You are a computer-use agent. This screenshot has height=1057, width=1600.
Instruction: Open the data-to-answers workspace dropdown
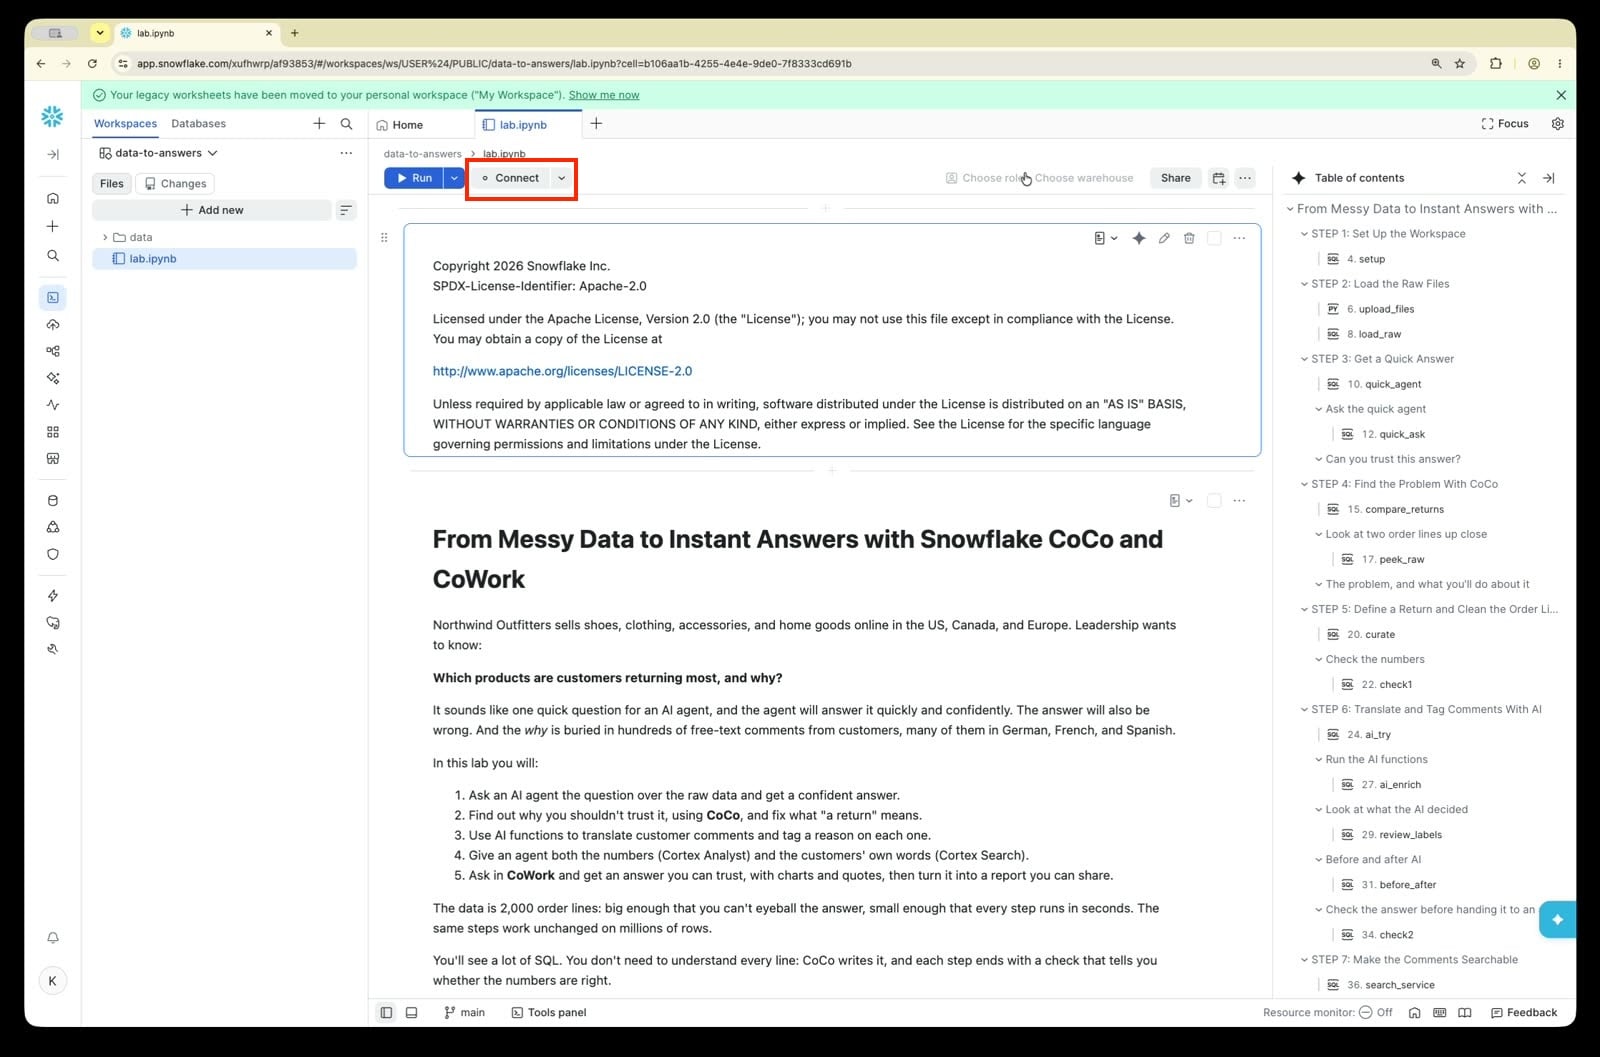(x=158, y=153)
